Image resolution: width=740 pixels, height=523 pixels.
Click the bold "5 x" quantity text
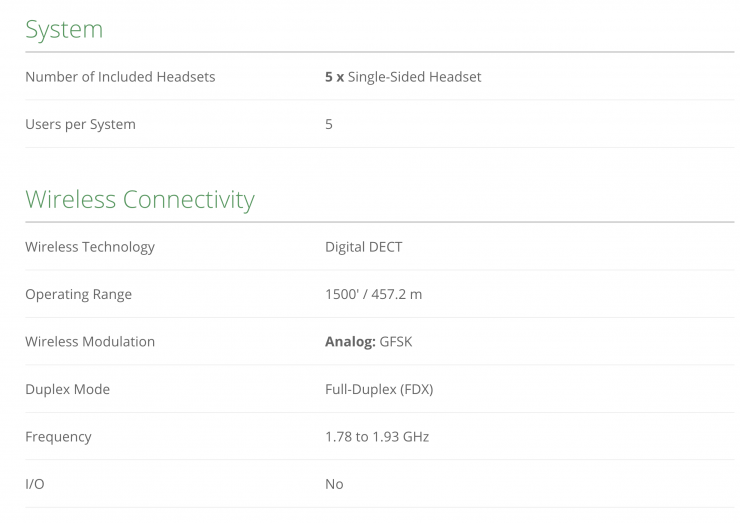click(334, 77)
